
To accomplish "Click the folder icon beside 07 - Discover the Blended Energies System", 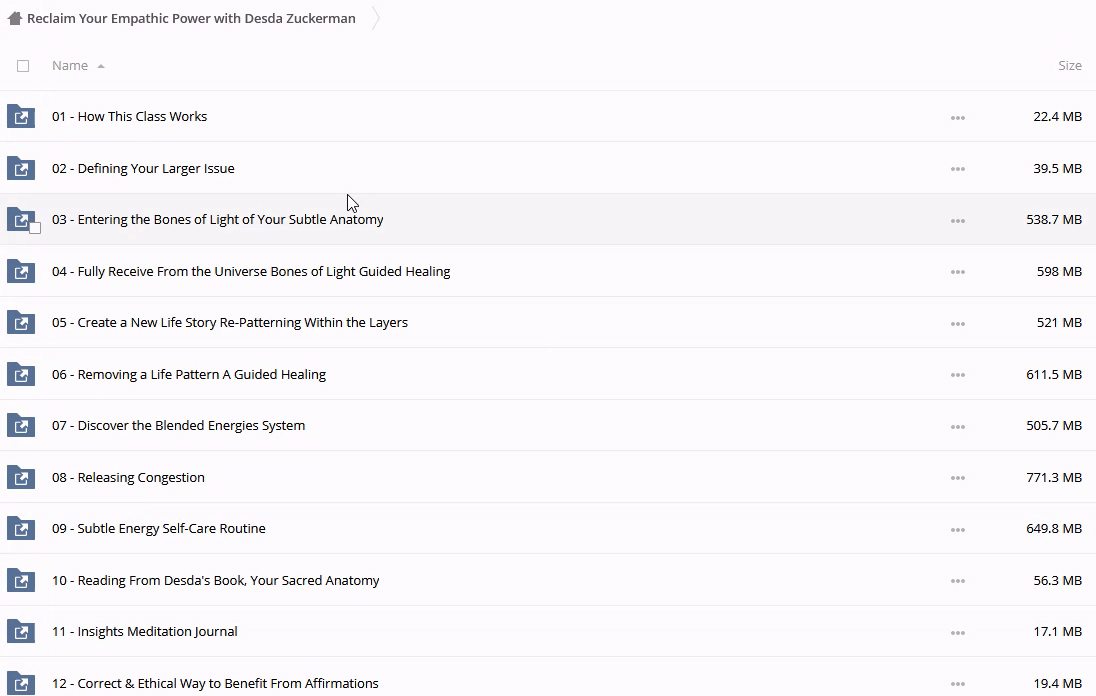I will pos(21,426).
